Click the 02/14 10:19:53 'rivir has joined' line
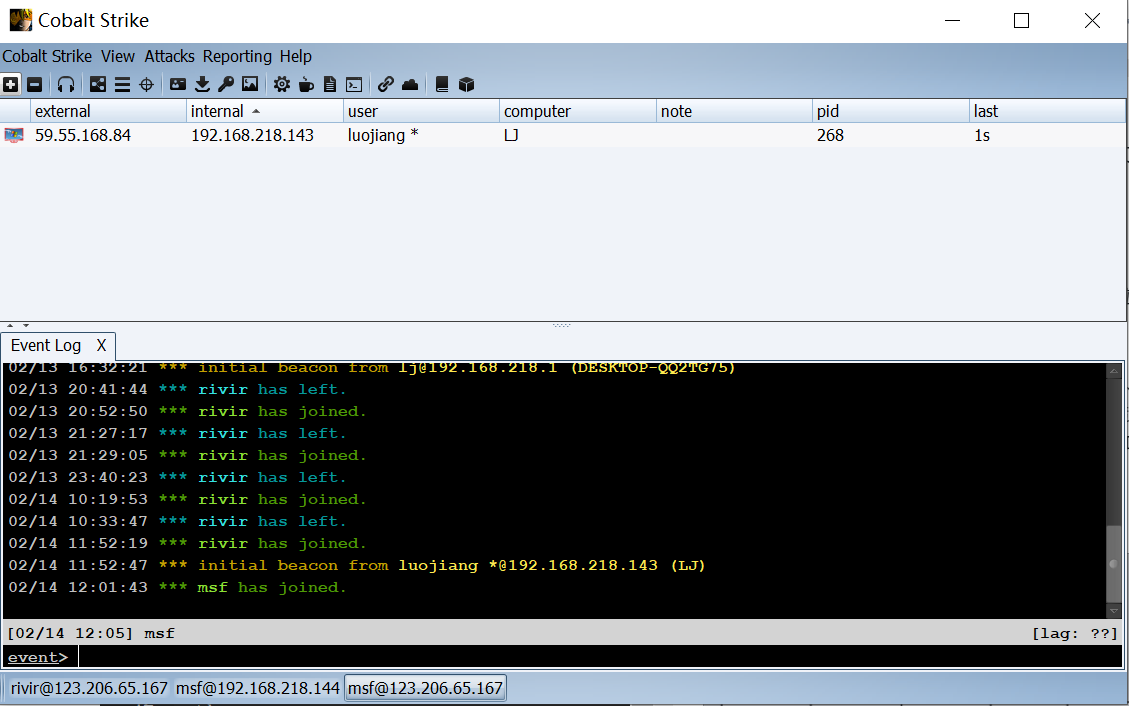Image resolution: width=1129 pixels, height=706 pixels. [187, 499]
